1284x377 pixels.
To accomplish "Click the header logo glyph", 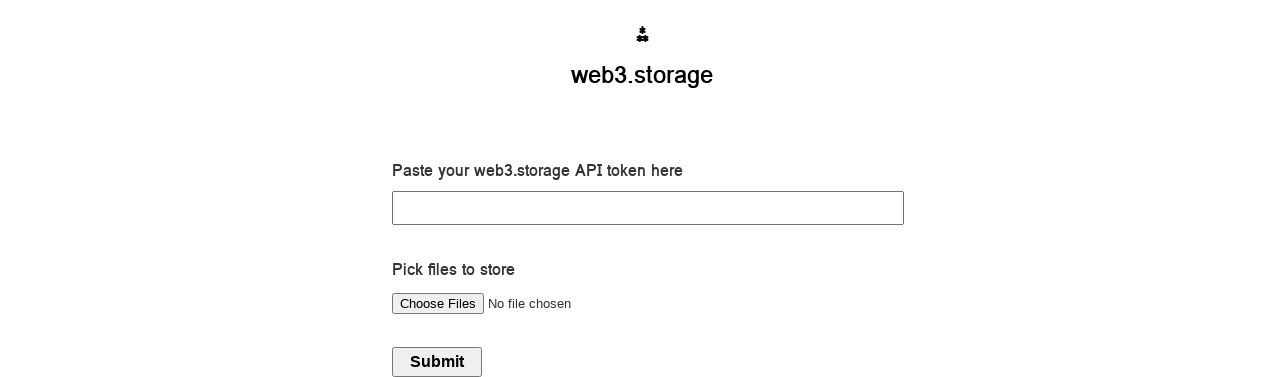I will pyautogui.click(x=642, y=34).
